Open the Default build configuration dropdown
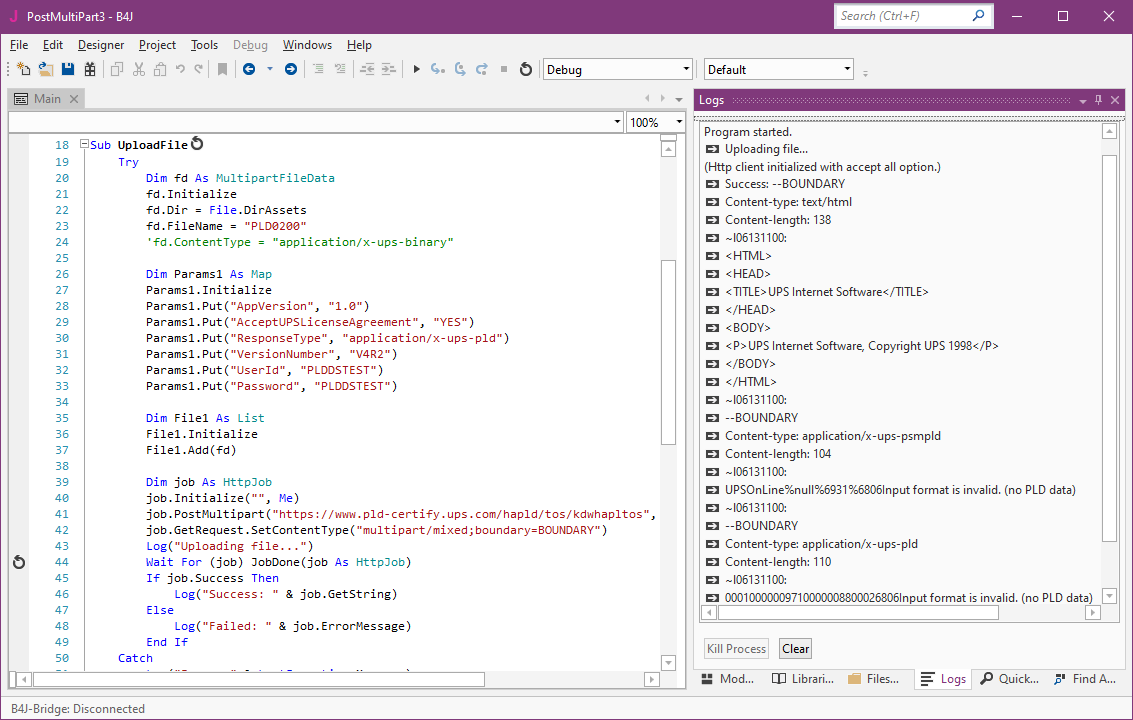 778,69
